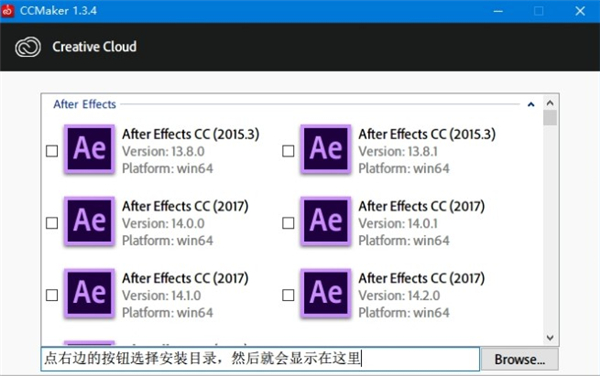Click the scrollbar up arrow
This screenshot has width=600, height=376.
point(550,103)
